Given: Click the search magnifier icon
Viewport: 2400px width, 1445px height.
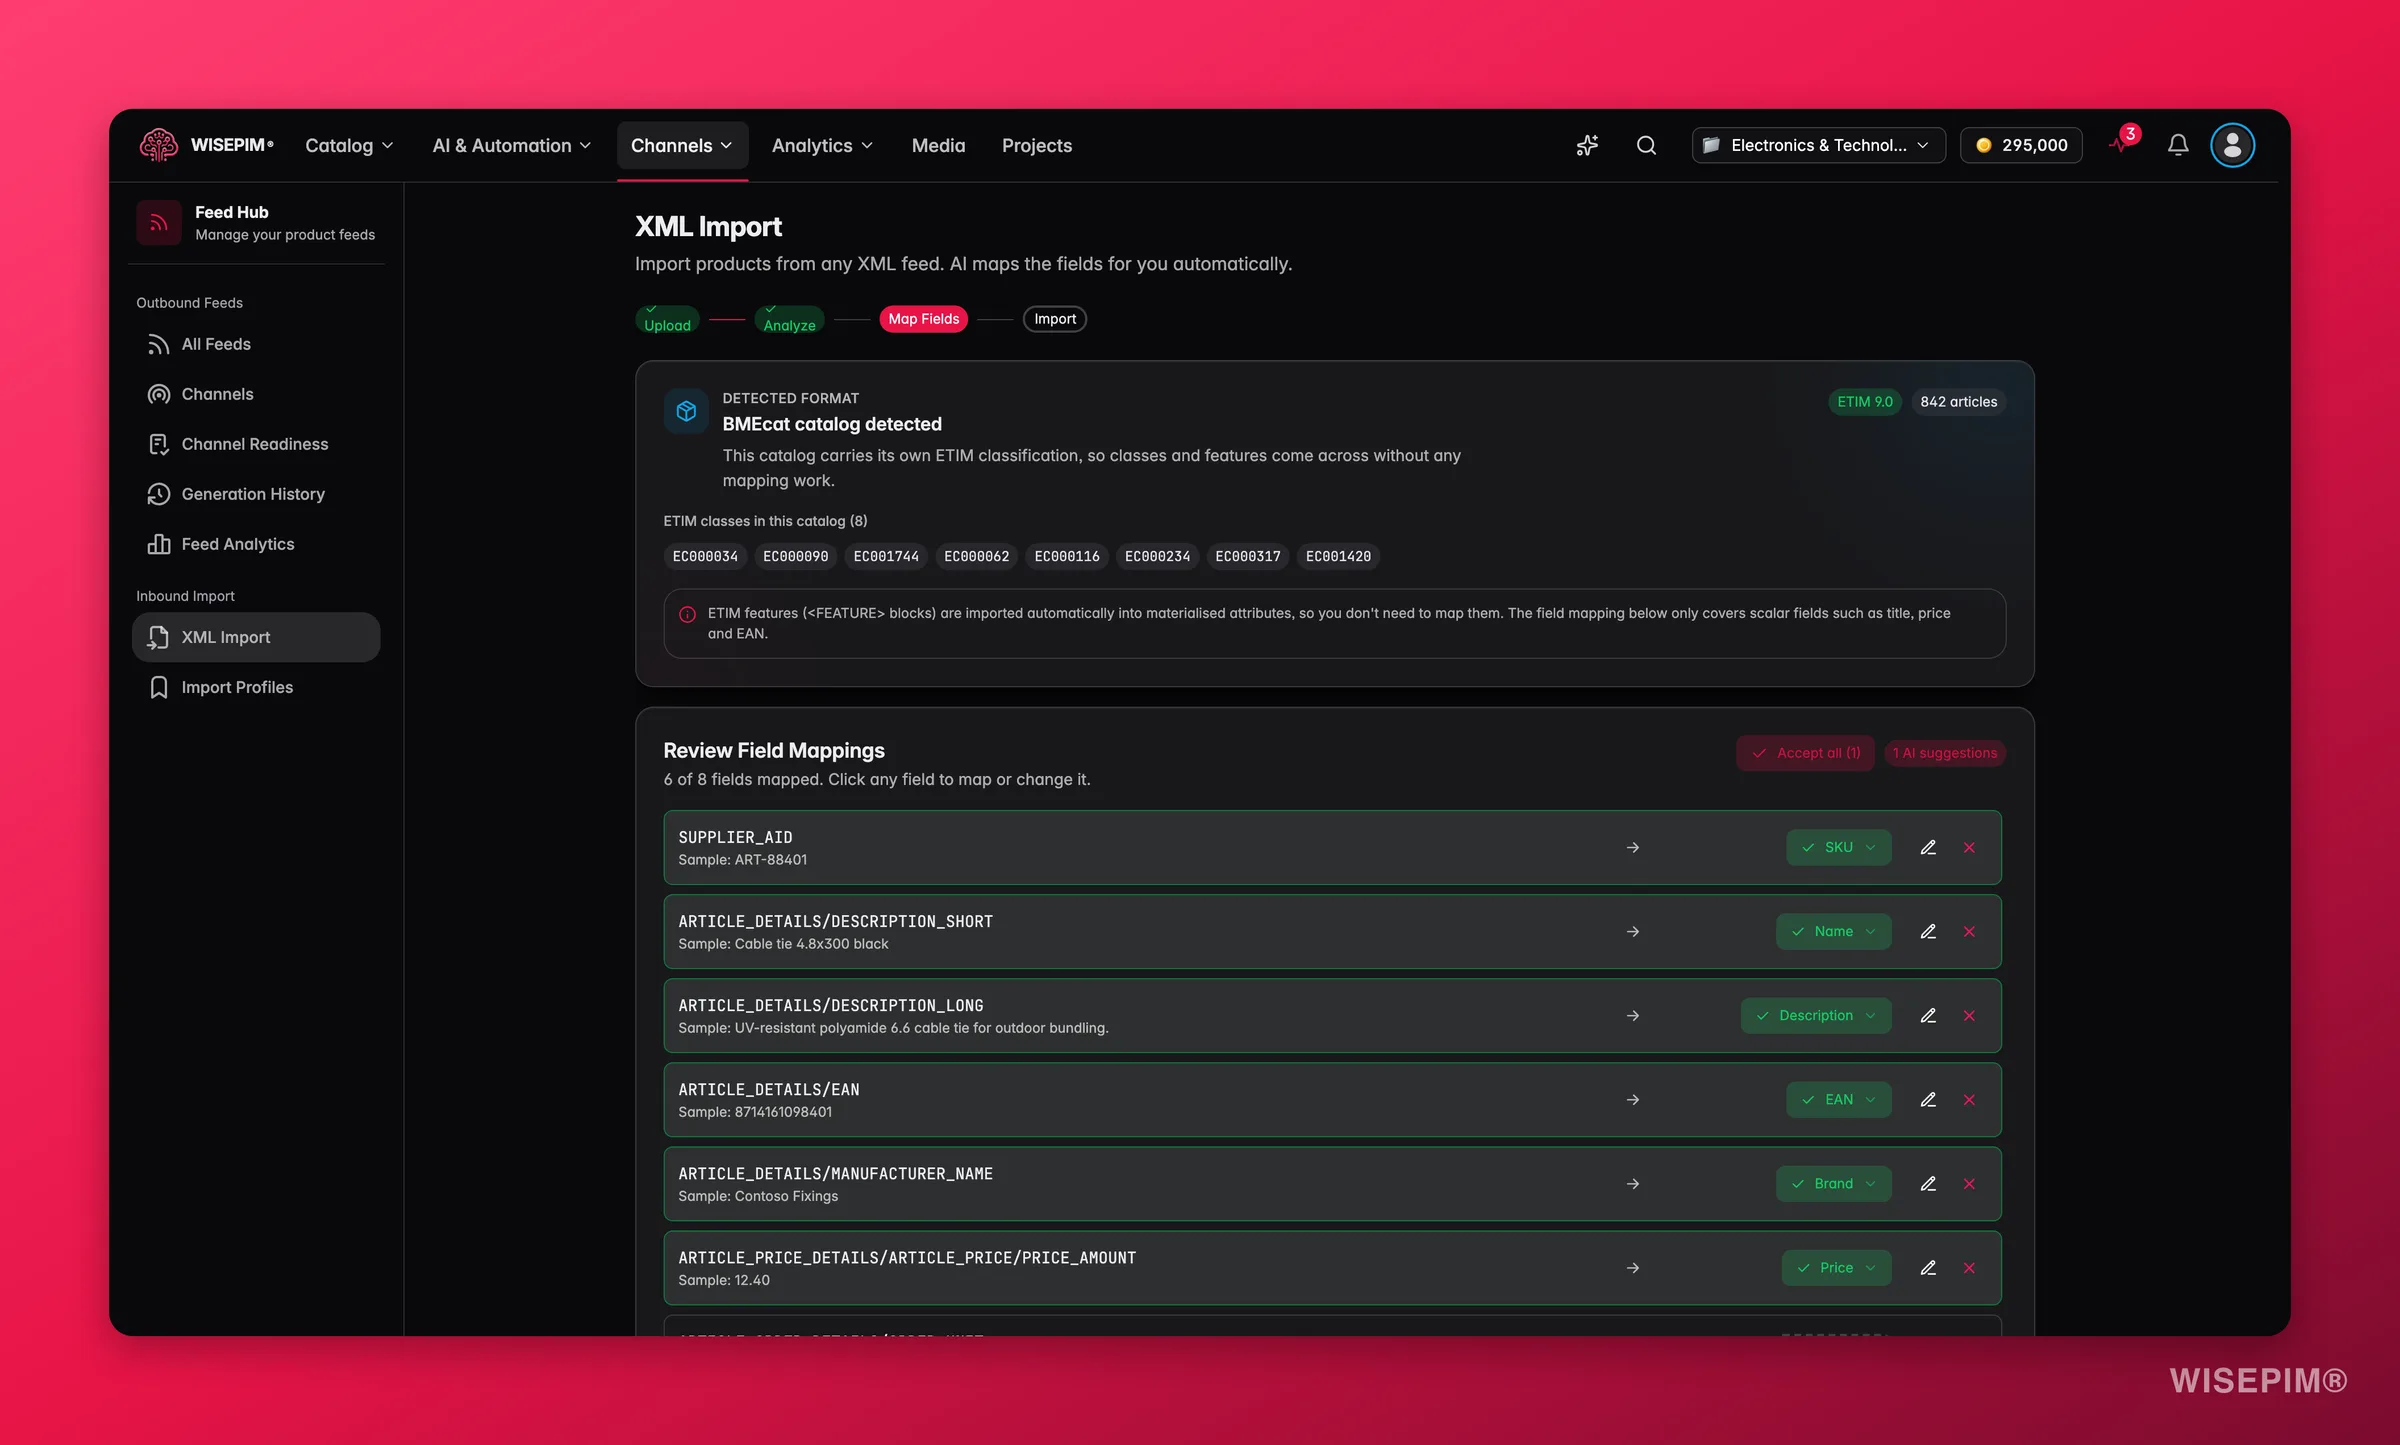Looking at the screenshot, I should point(1646,145).
